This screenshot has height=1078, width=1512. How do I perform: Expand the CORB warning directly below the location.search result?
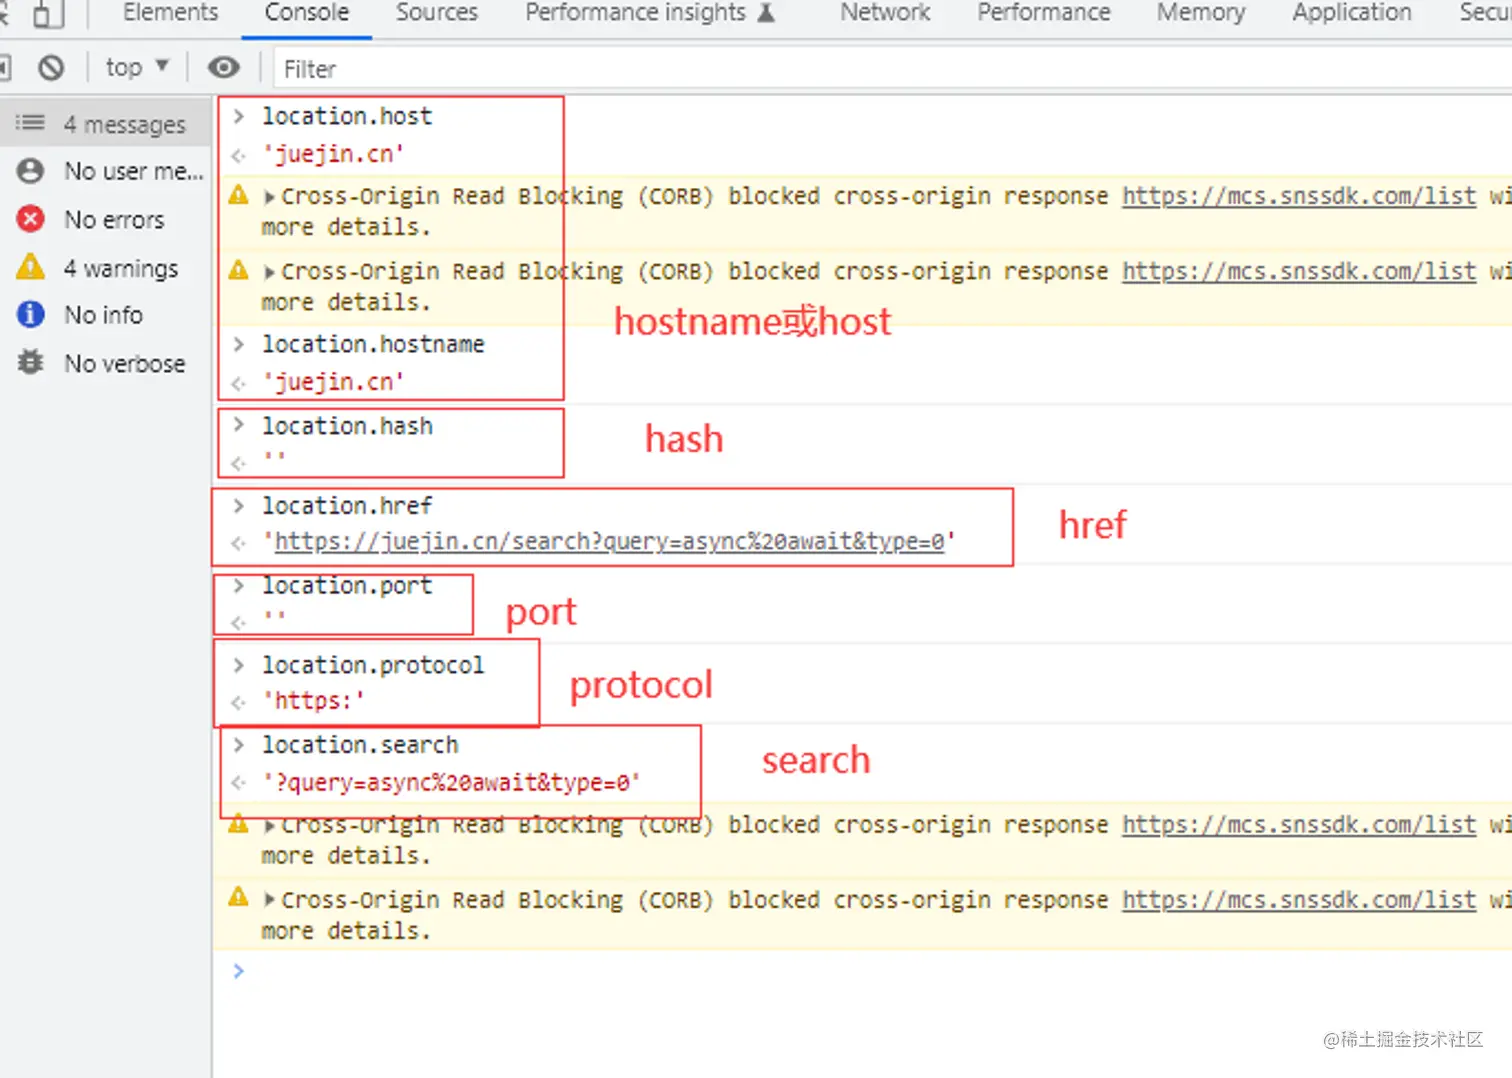269,826
